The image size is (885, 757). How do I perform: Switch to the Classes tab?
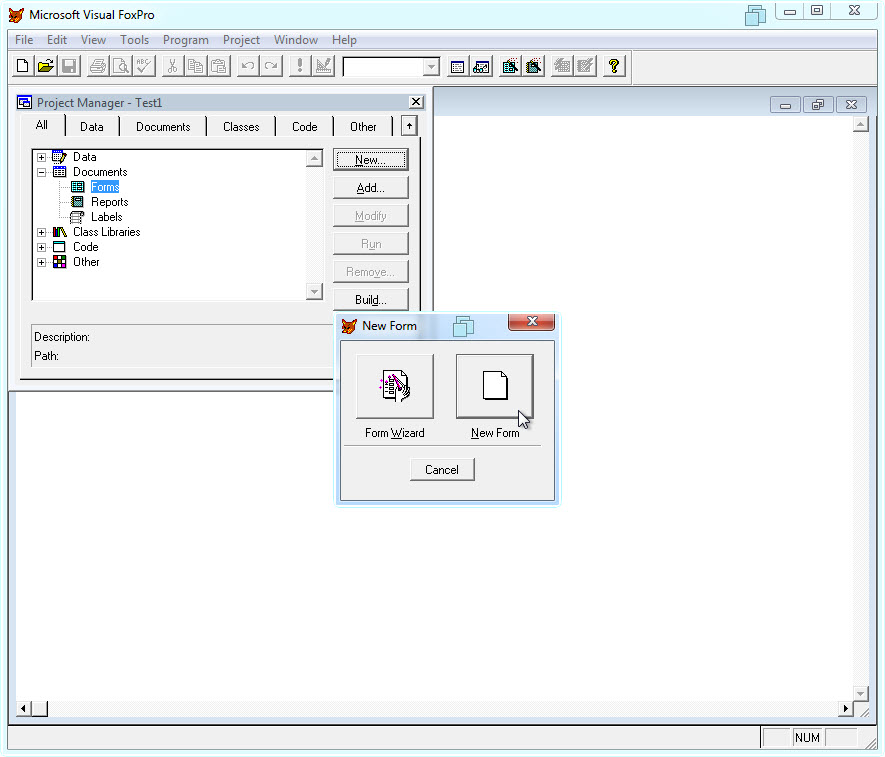(241, 127)
